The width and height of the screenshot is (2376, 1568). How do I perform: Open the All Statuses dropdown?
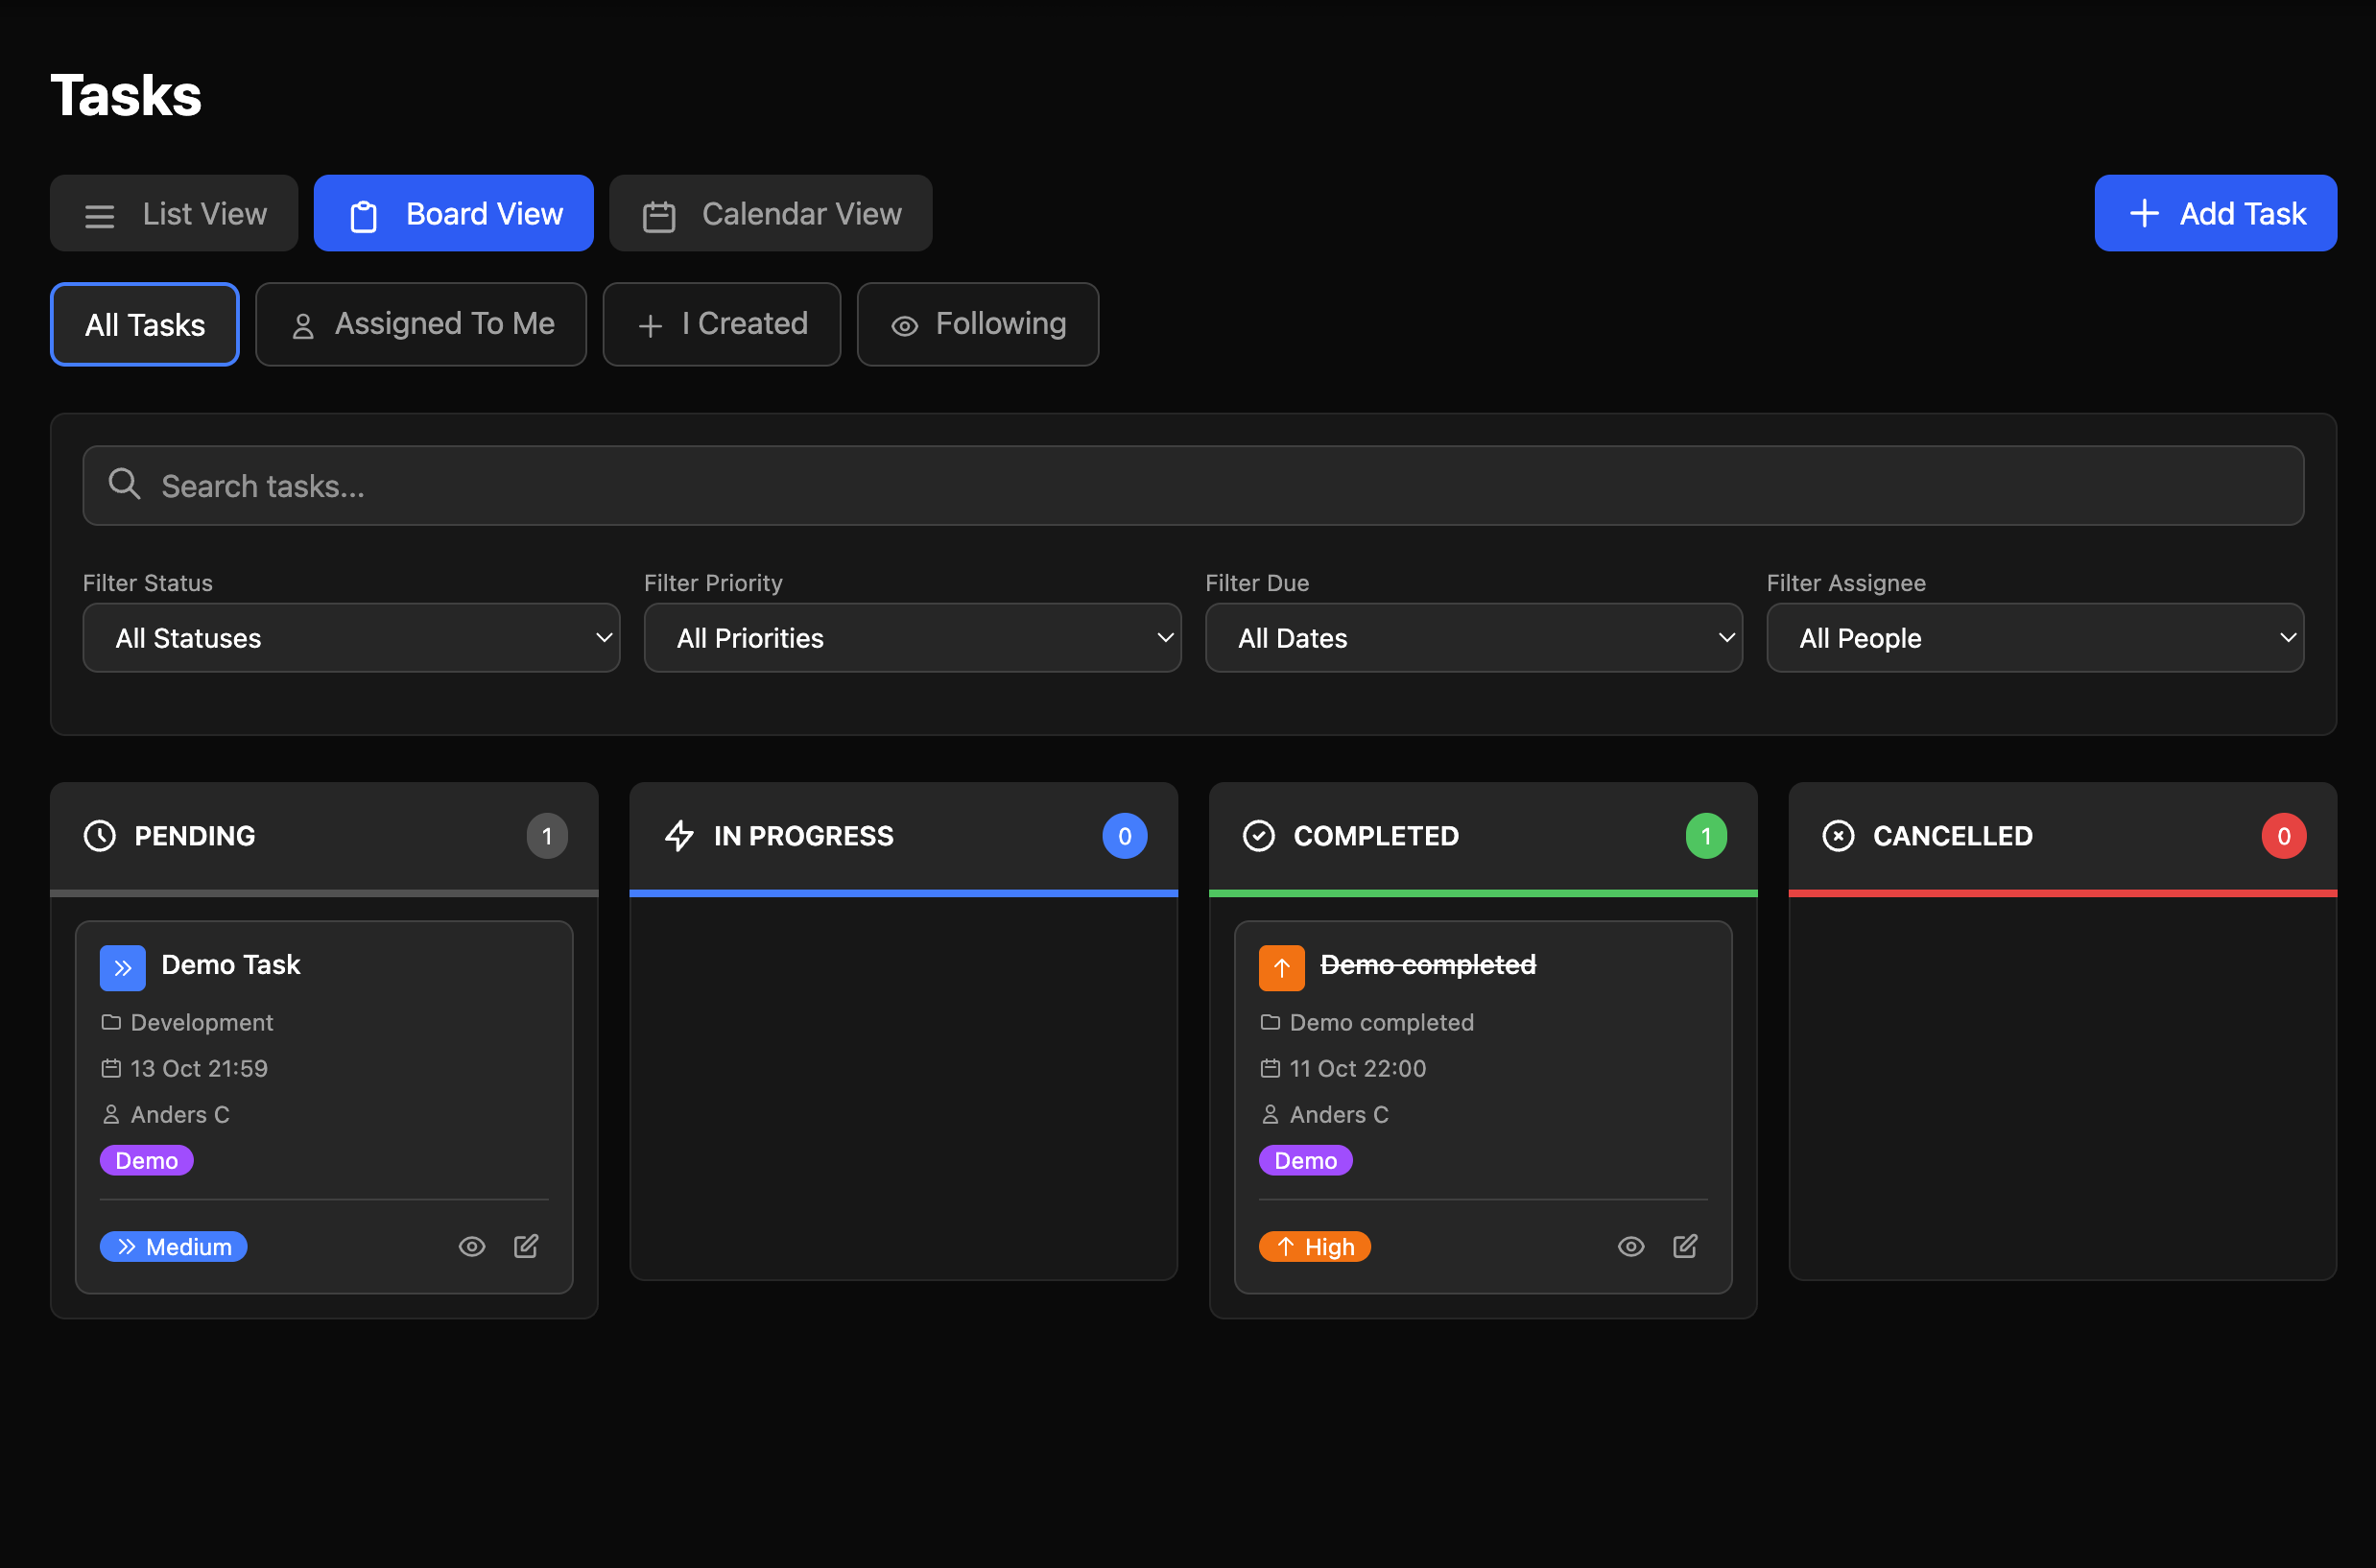tap(351, 638)
